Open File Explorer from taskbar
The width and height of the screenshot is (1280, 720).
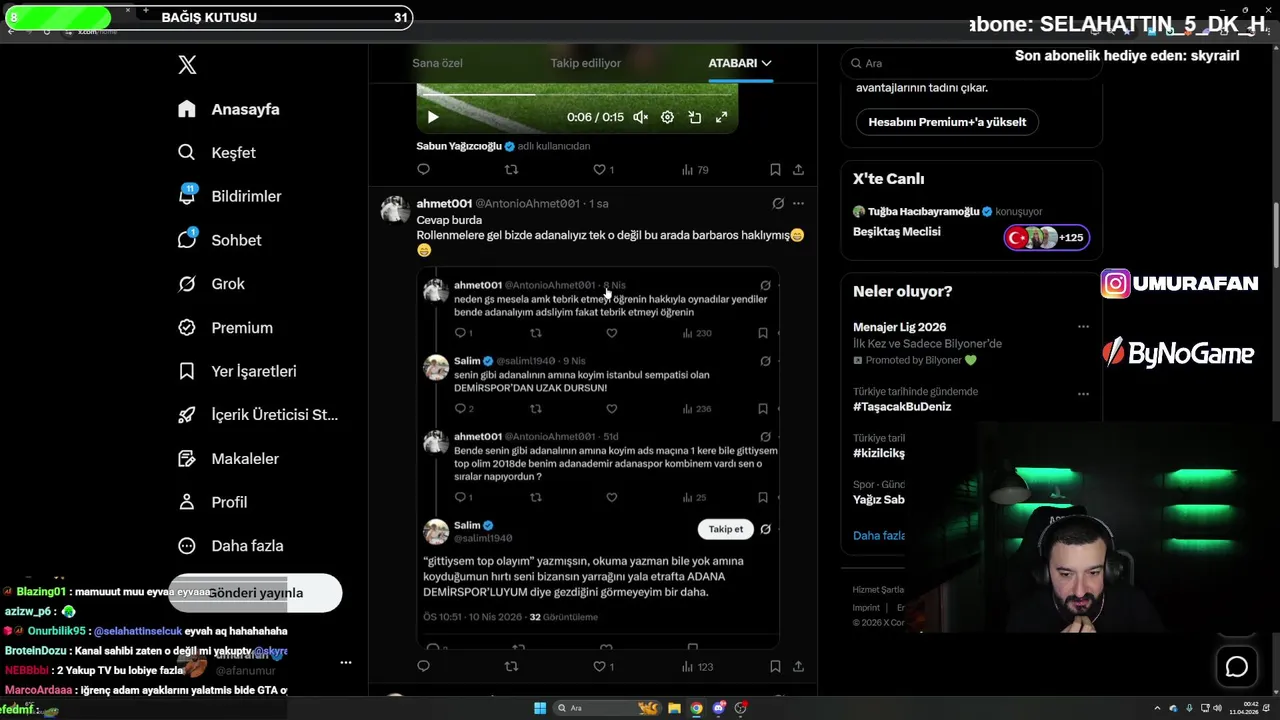pyautogui.click(x=674, y=708)
